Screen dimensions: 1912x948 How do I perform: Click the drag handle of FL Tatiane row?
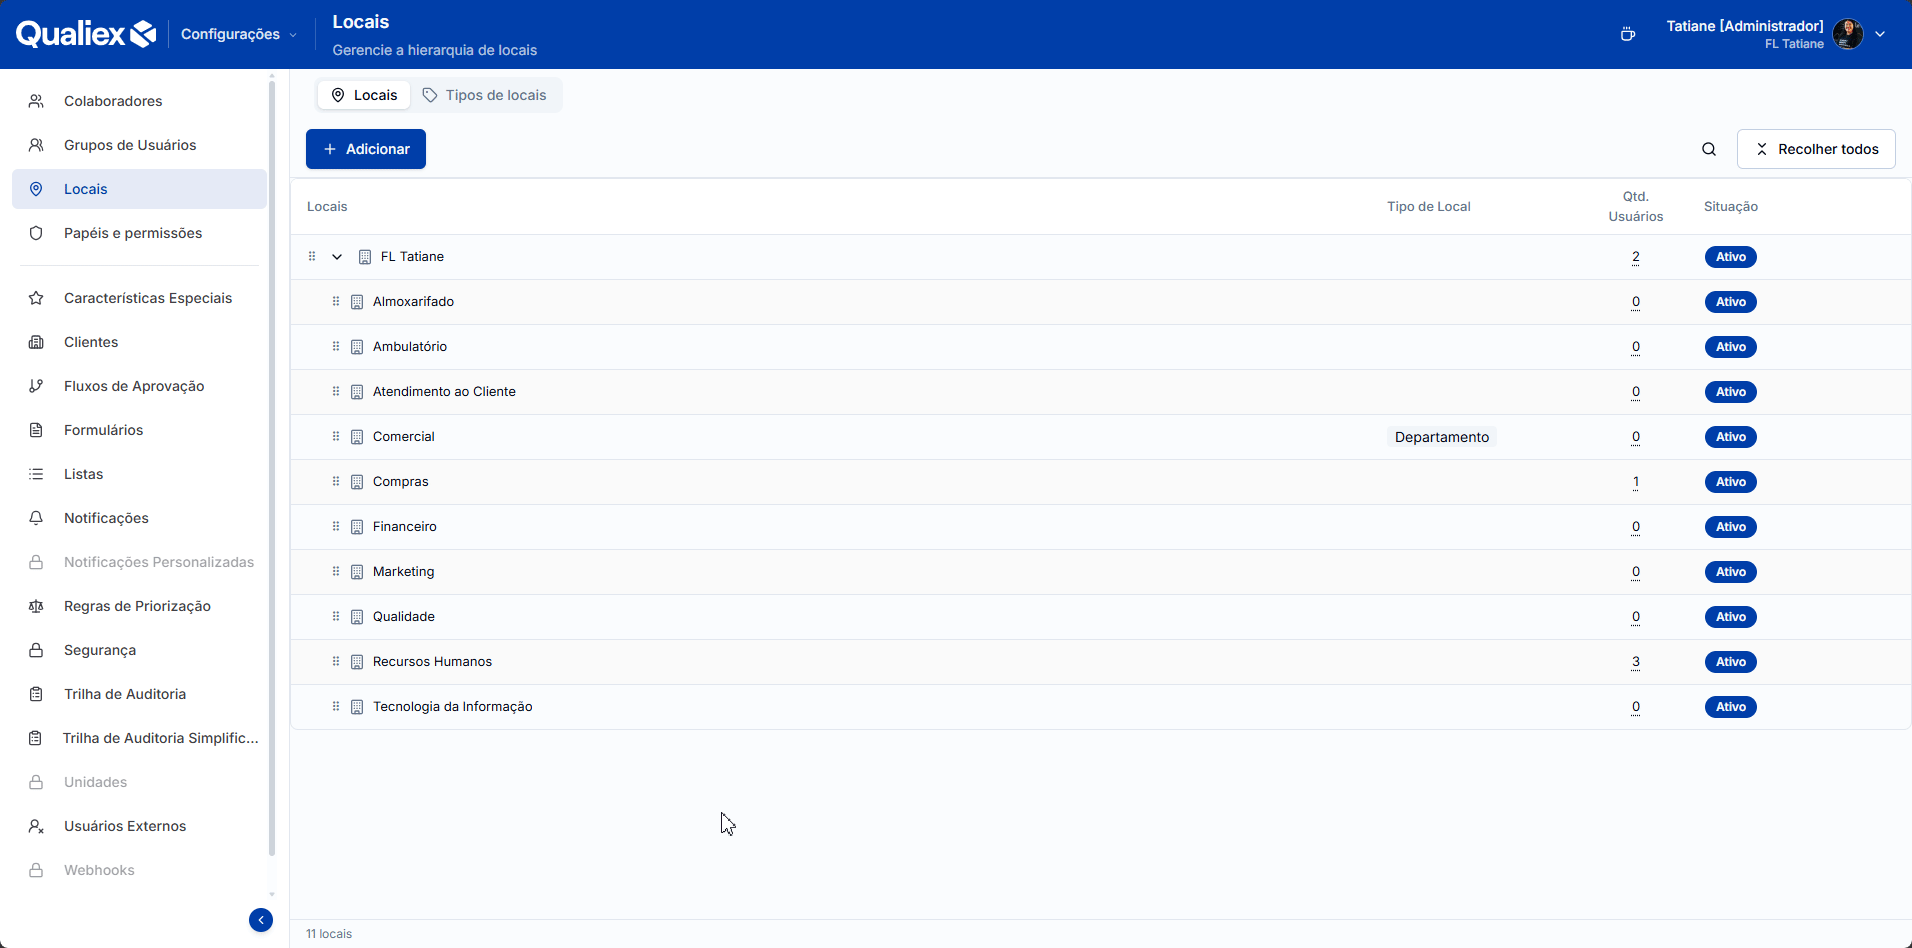pyautogui.click(x=312, y=257)
